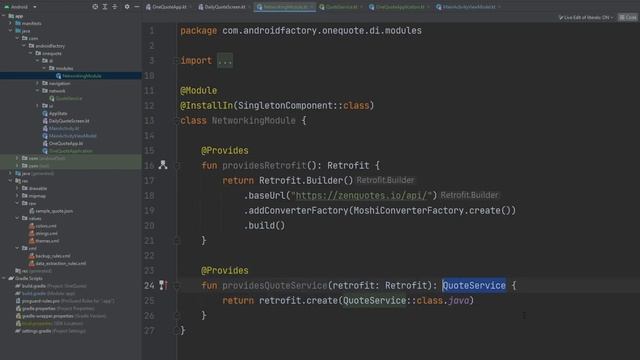Select QuoteService in project tree
The height and width of the screenshot is (360, 640).
pos(69,98)
